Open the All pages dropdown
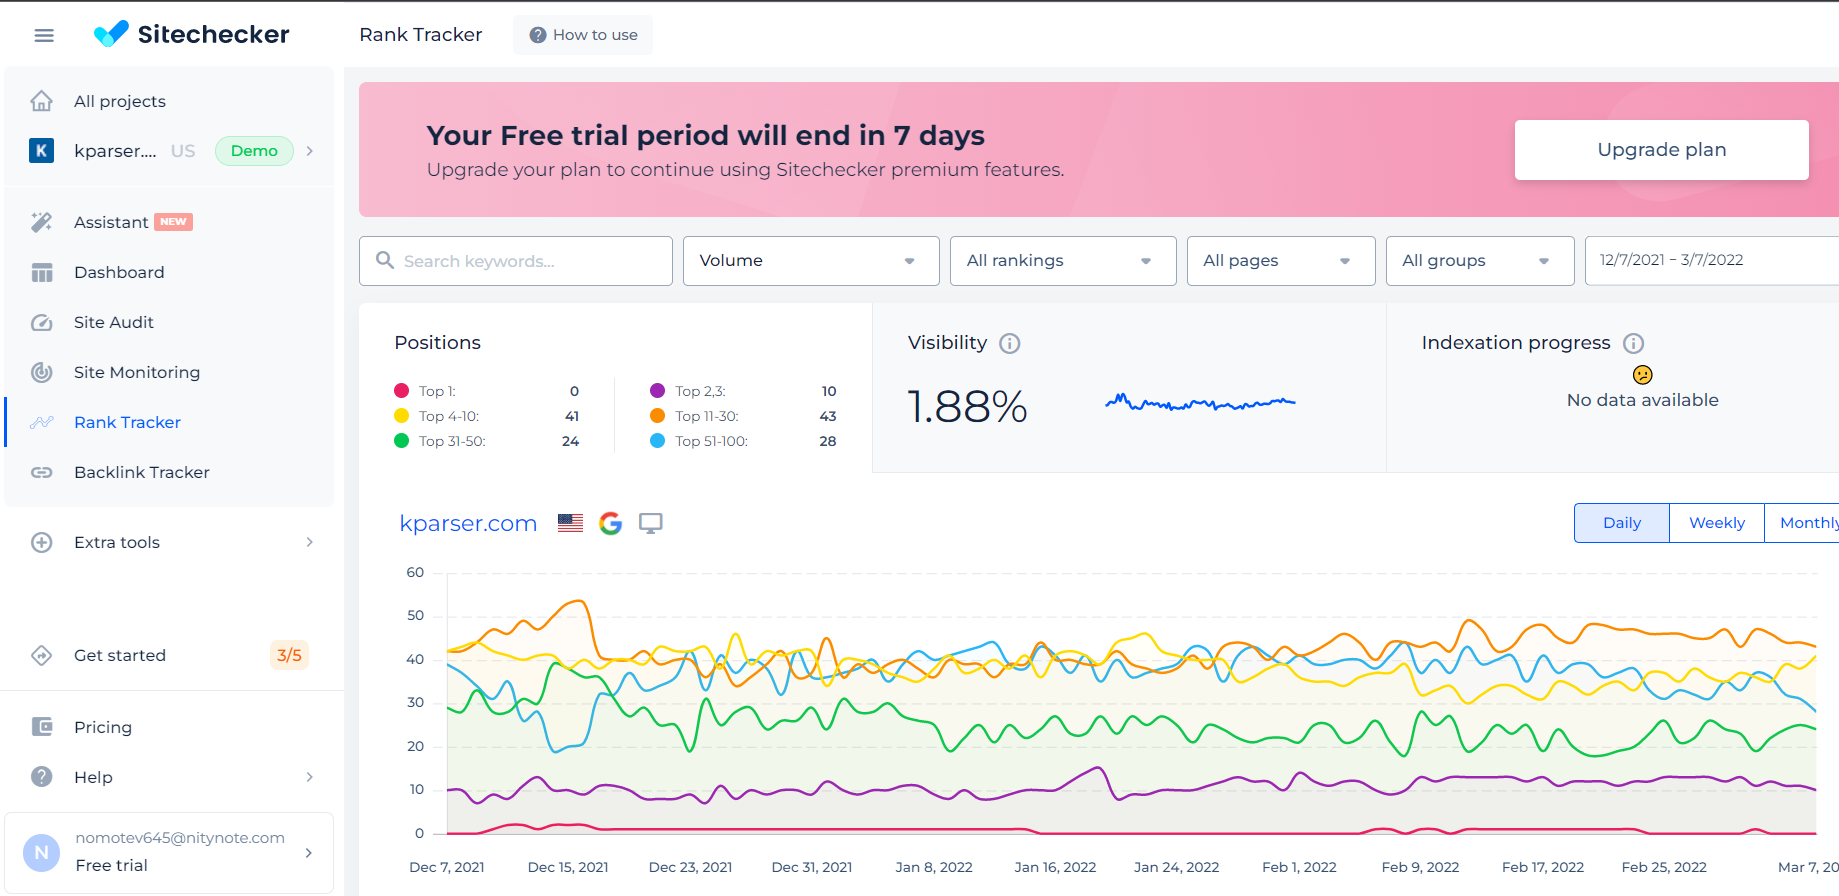The height and width of the screenshot is (896, 1839). point(1281,261)
